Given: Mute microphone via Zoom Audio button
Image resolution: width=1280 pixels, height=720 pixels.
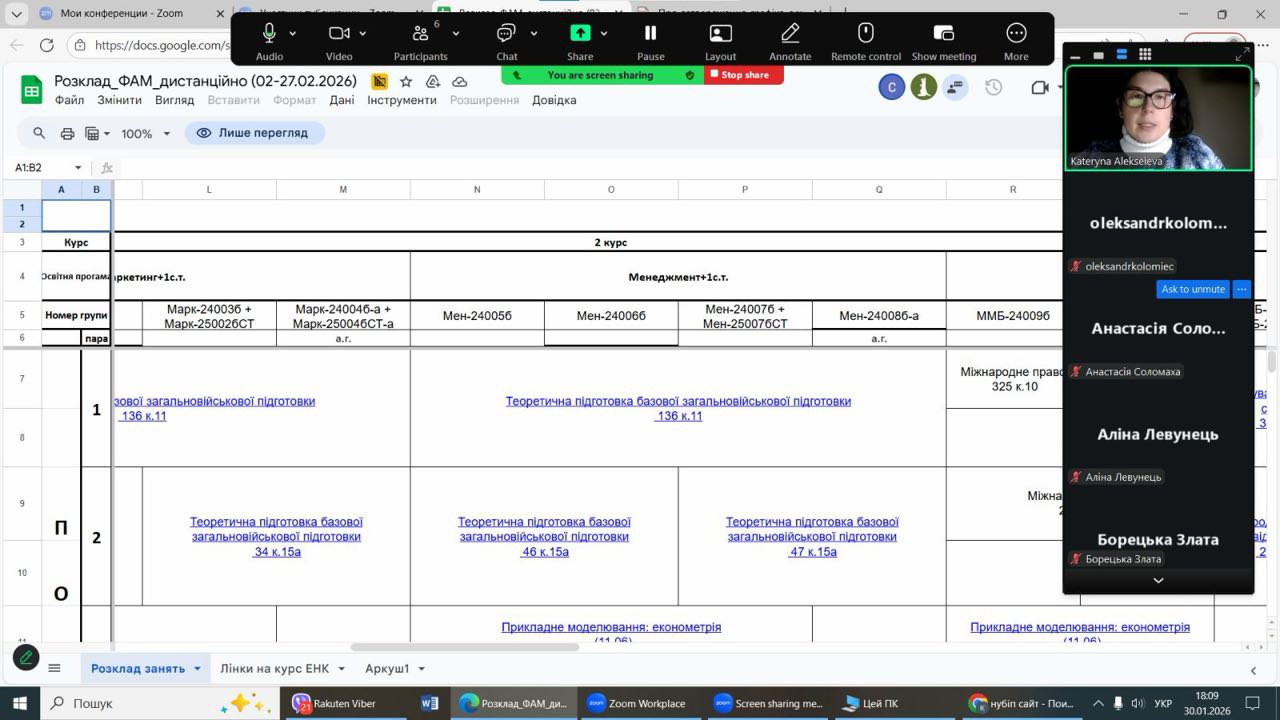Looking at the screenshot, I should (x=269, y=34).
